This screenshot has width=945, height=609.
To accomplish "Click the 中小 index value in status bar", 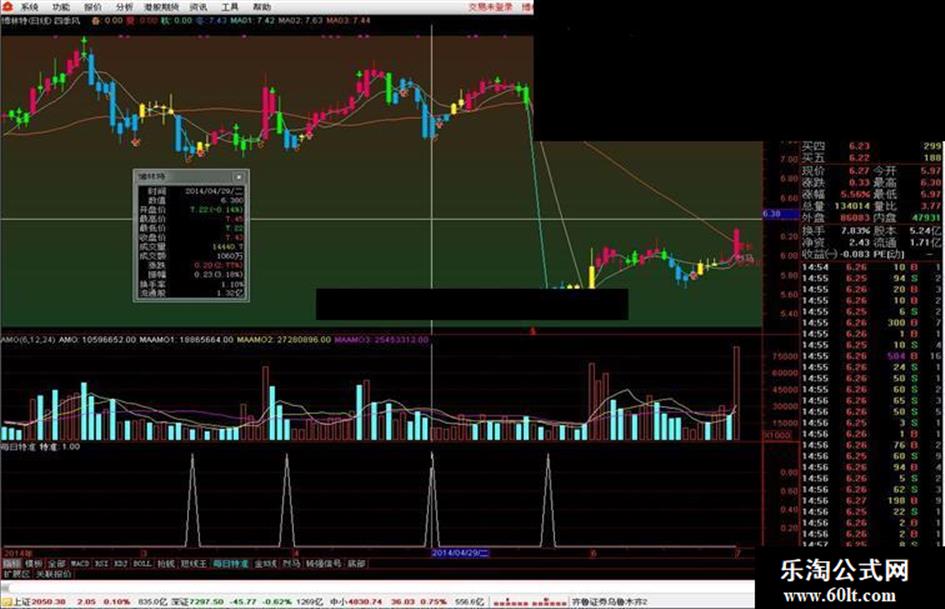I will [363, 602].
